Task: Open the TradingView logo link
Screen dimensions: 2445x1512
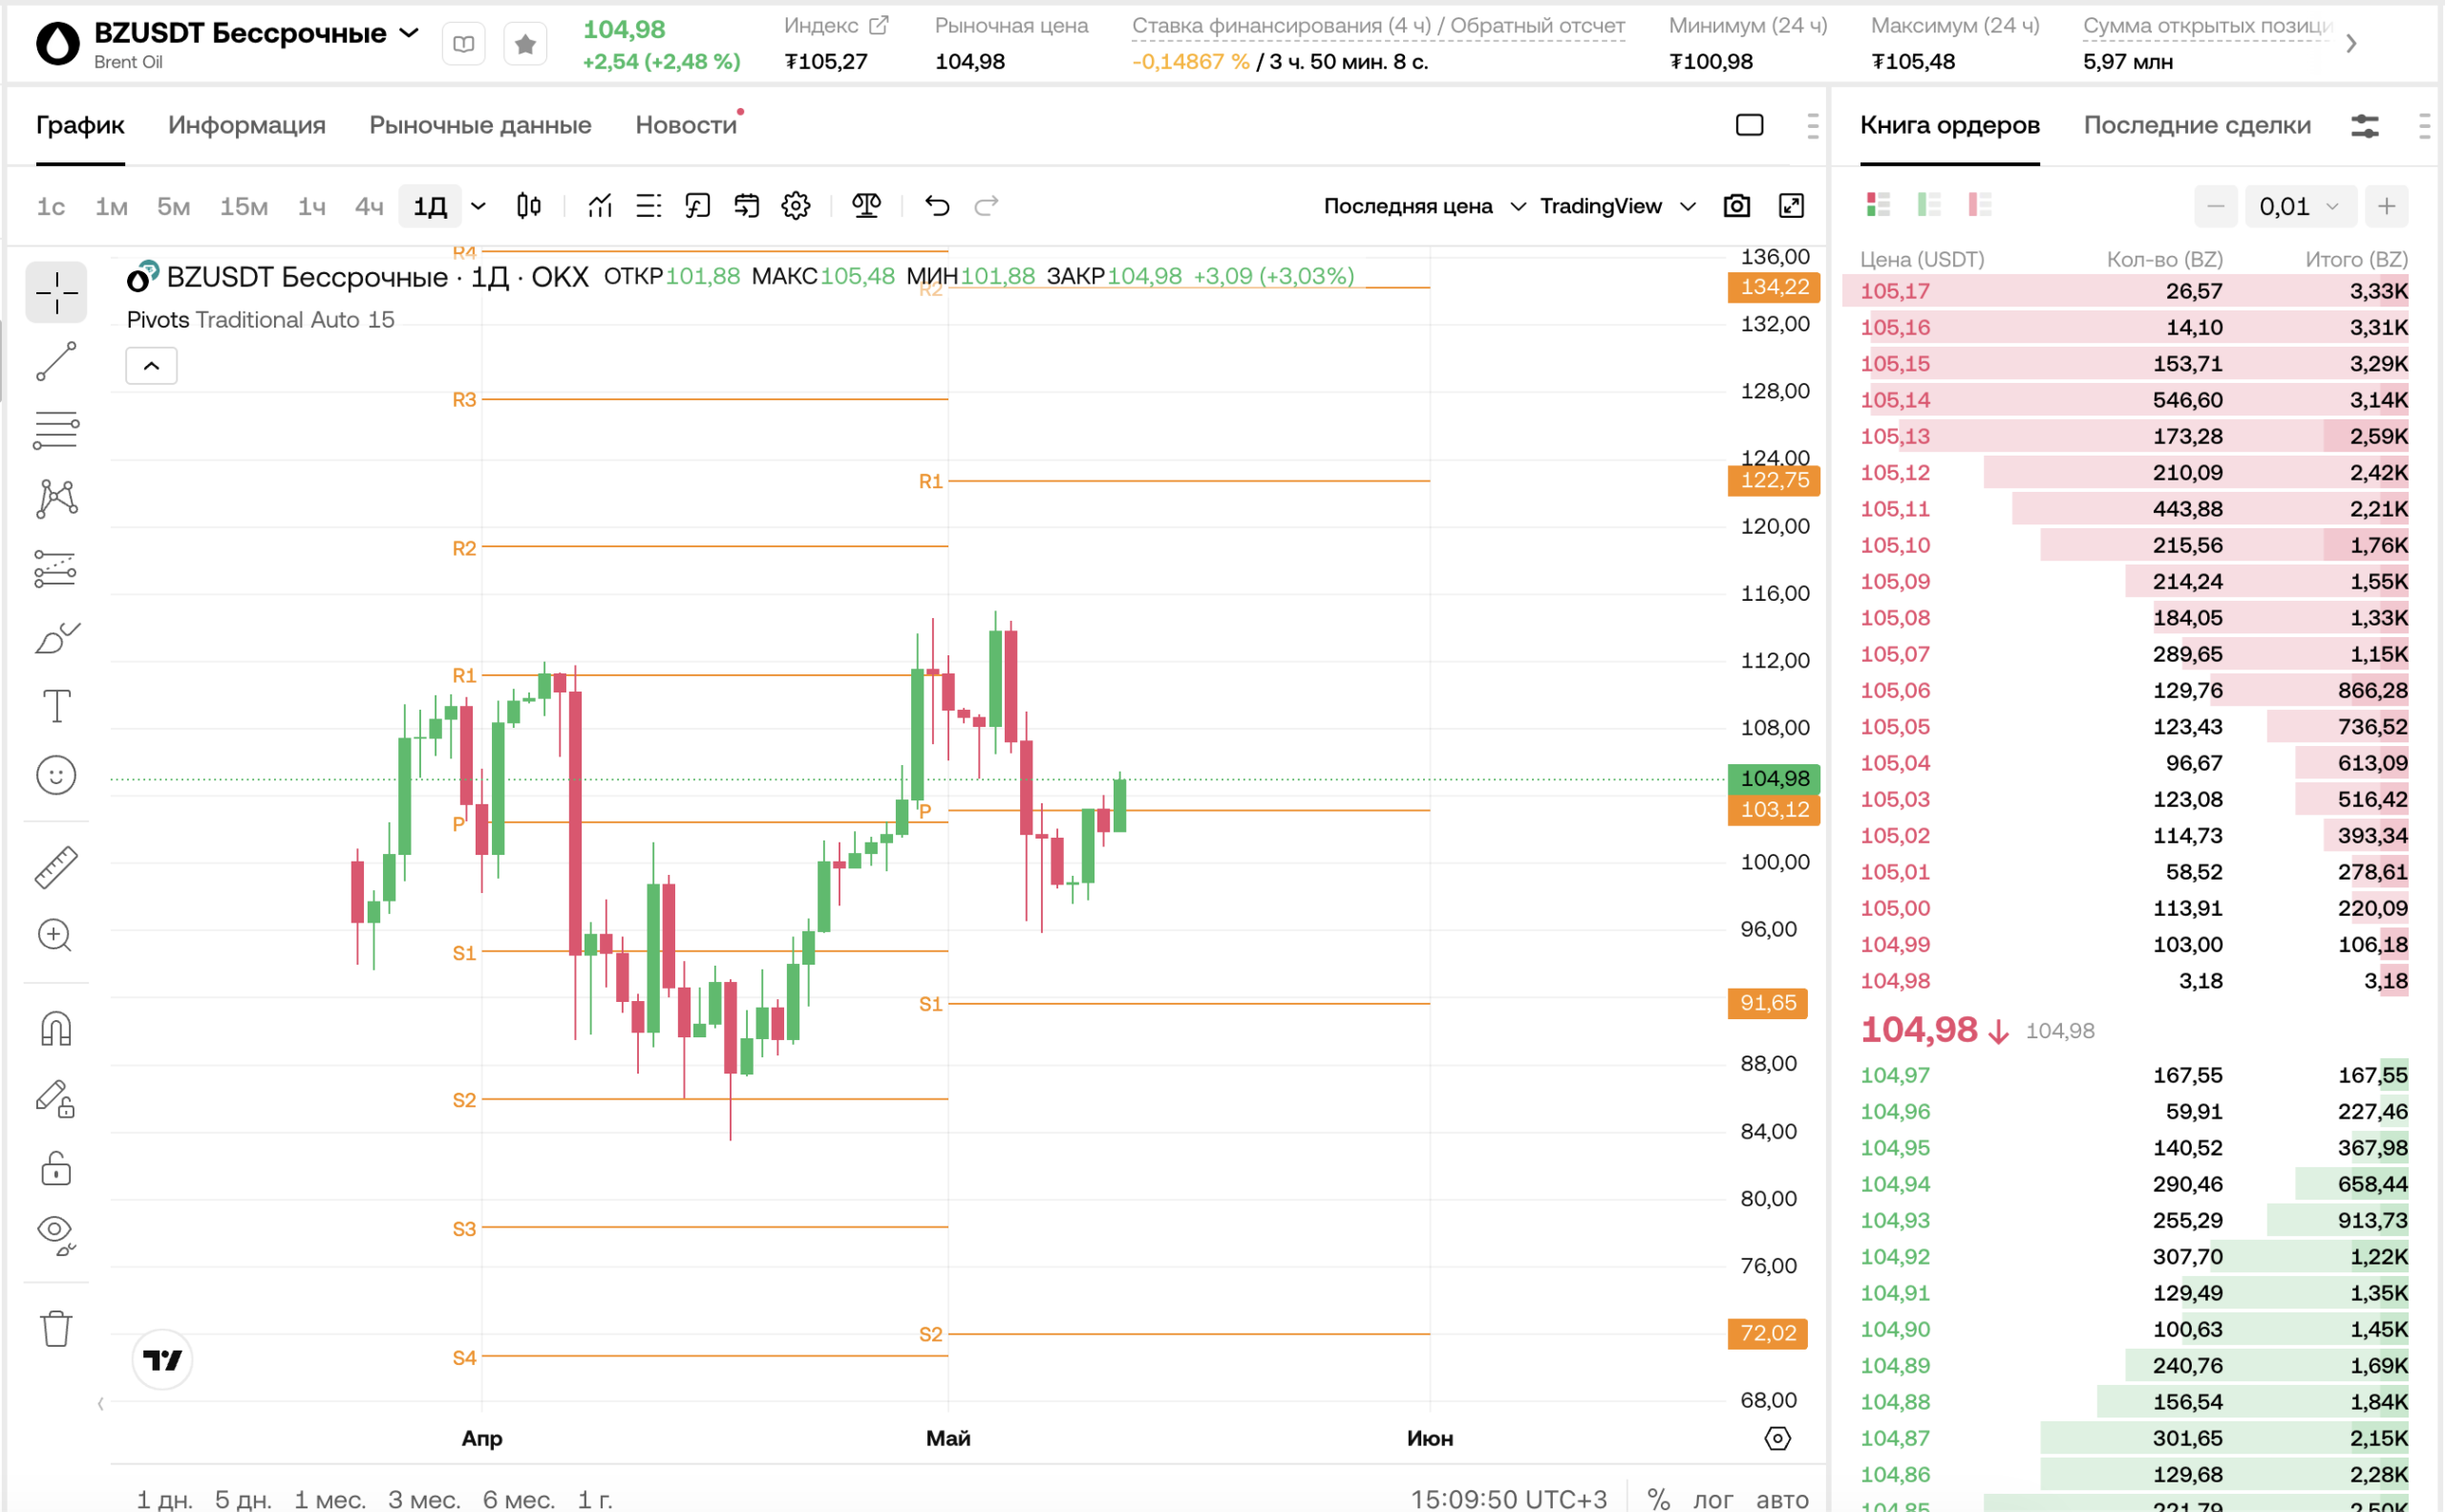Action: [x=162, y=1360]
